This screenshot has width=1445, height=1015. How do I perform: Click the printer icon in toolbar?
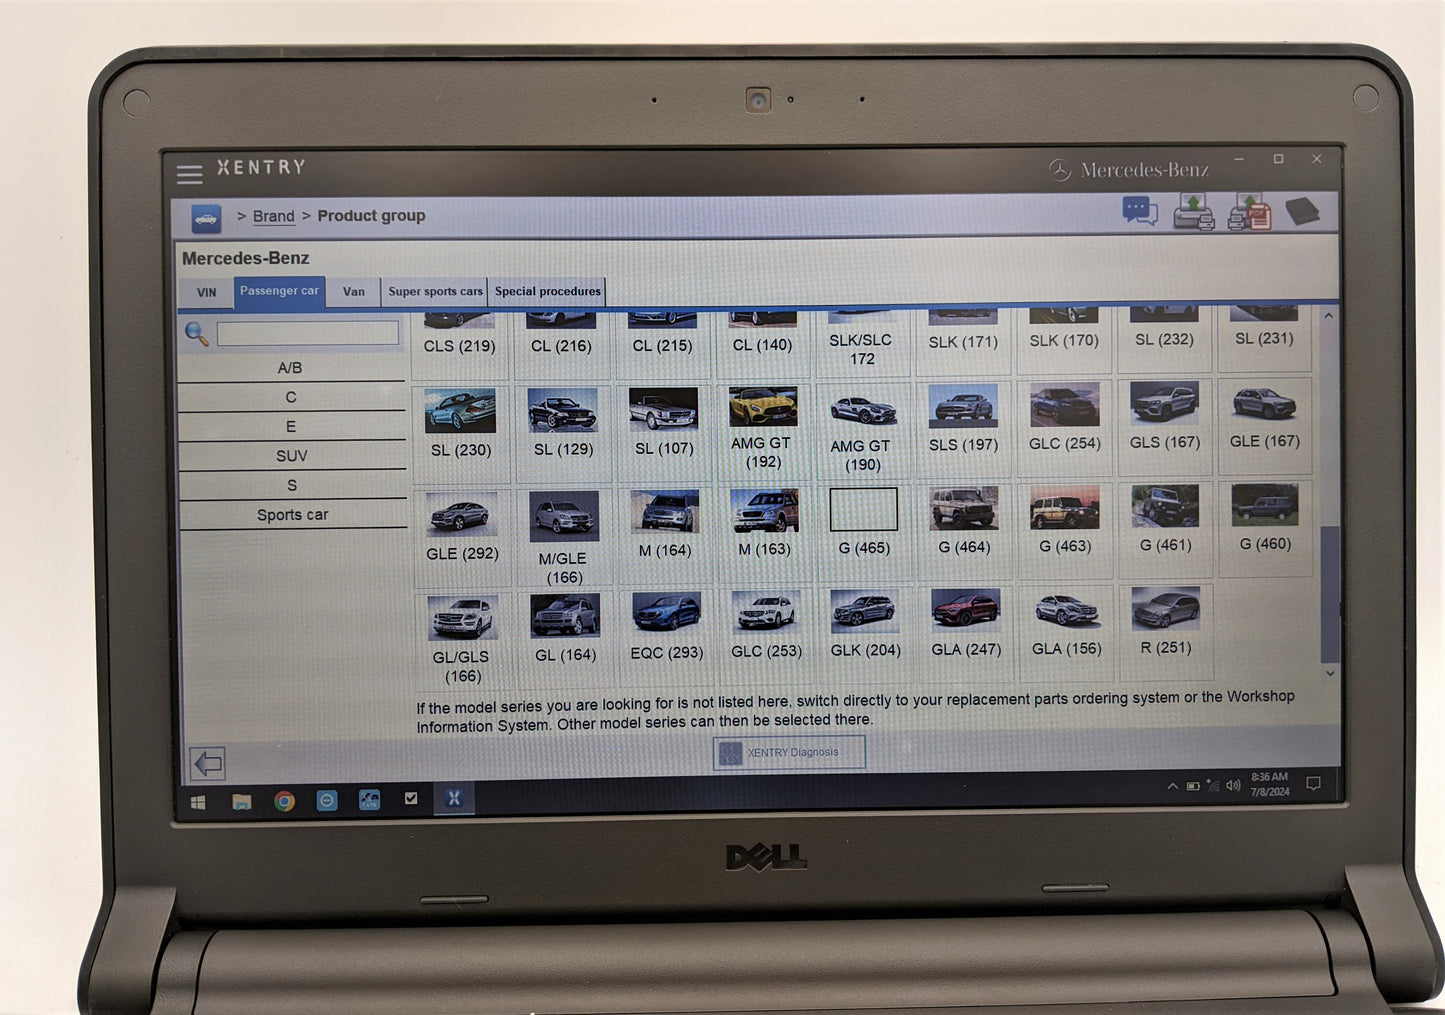coord(1193,212)
